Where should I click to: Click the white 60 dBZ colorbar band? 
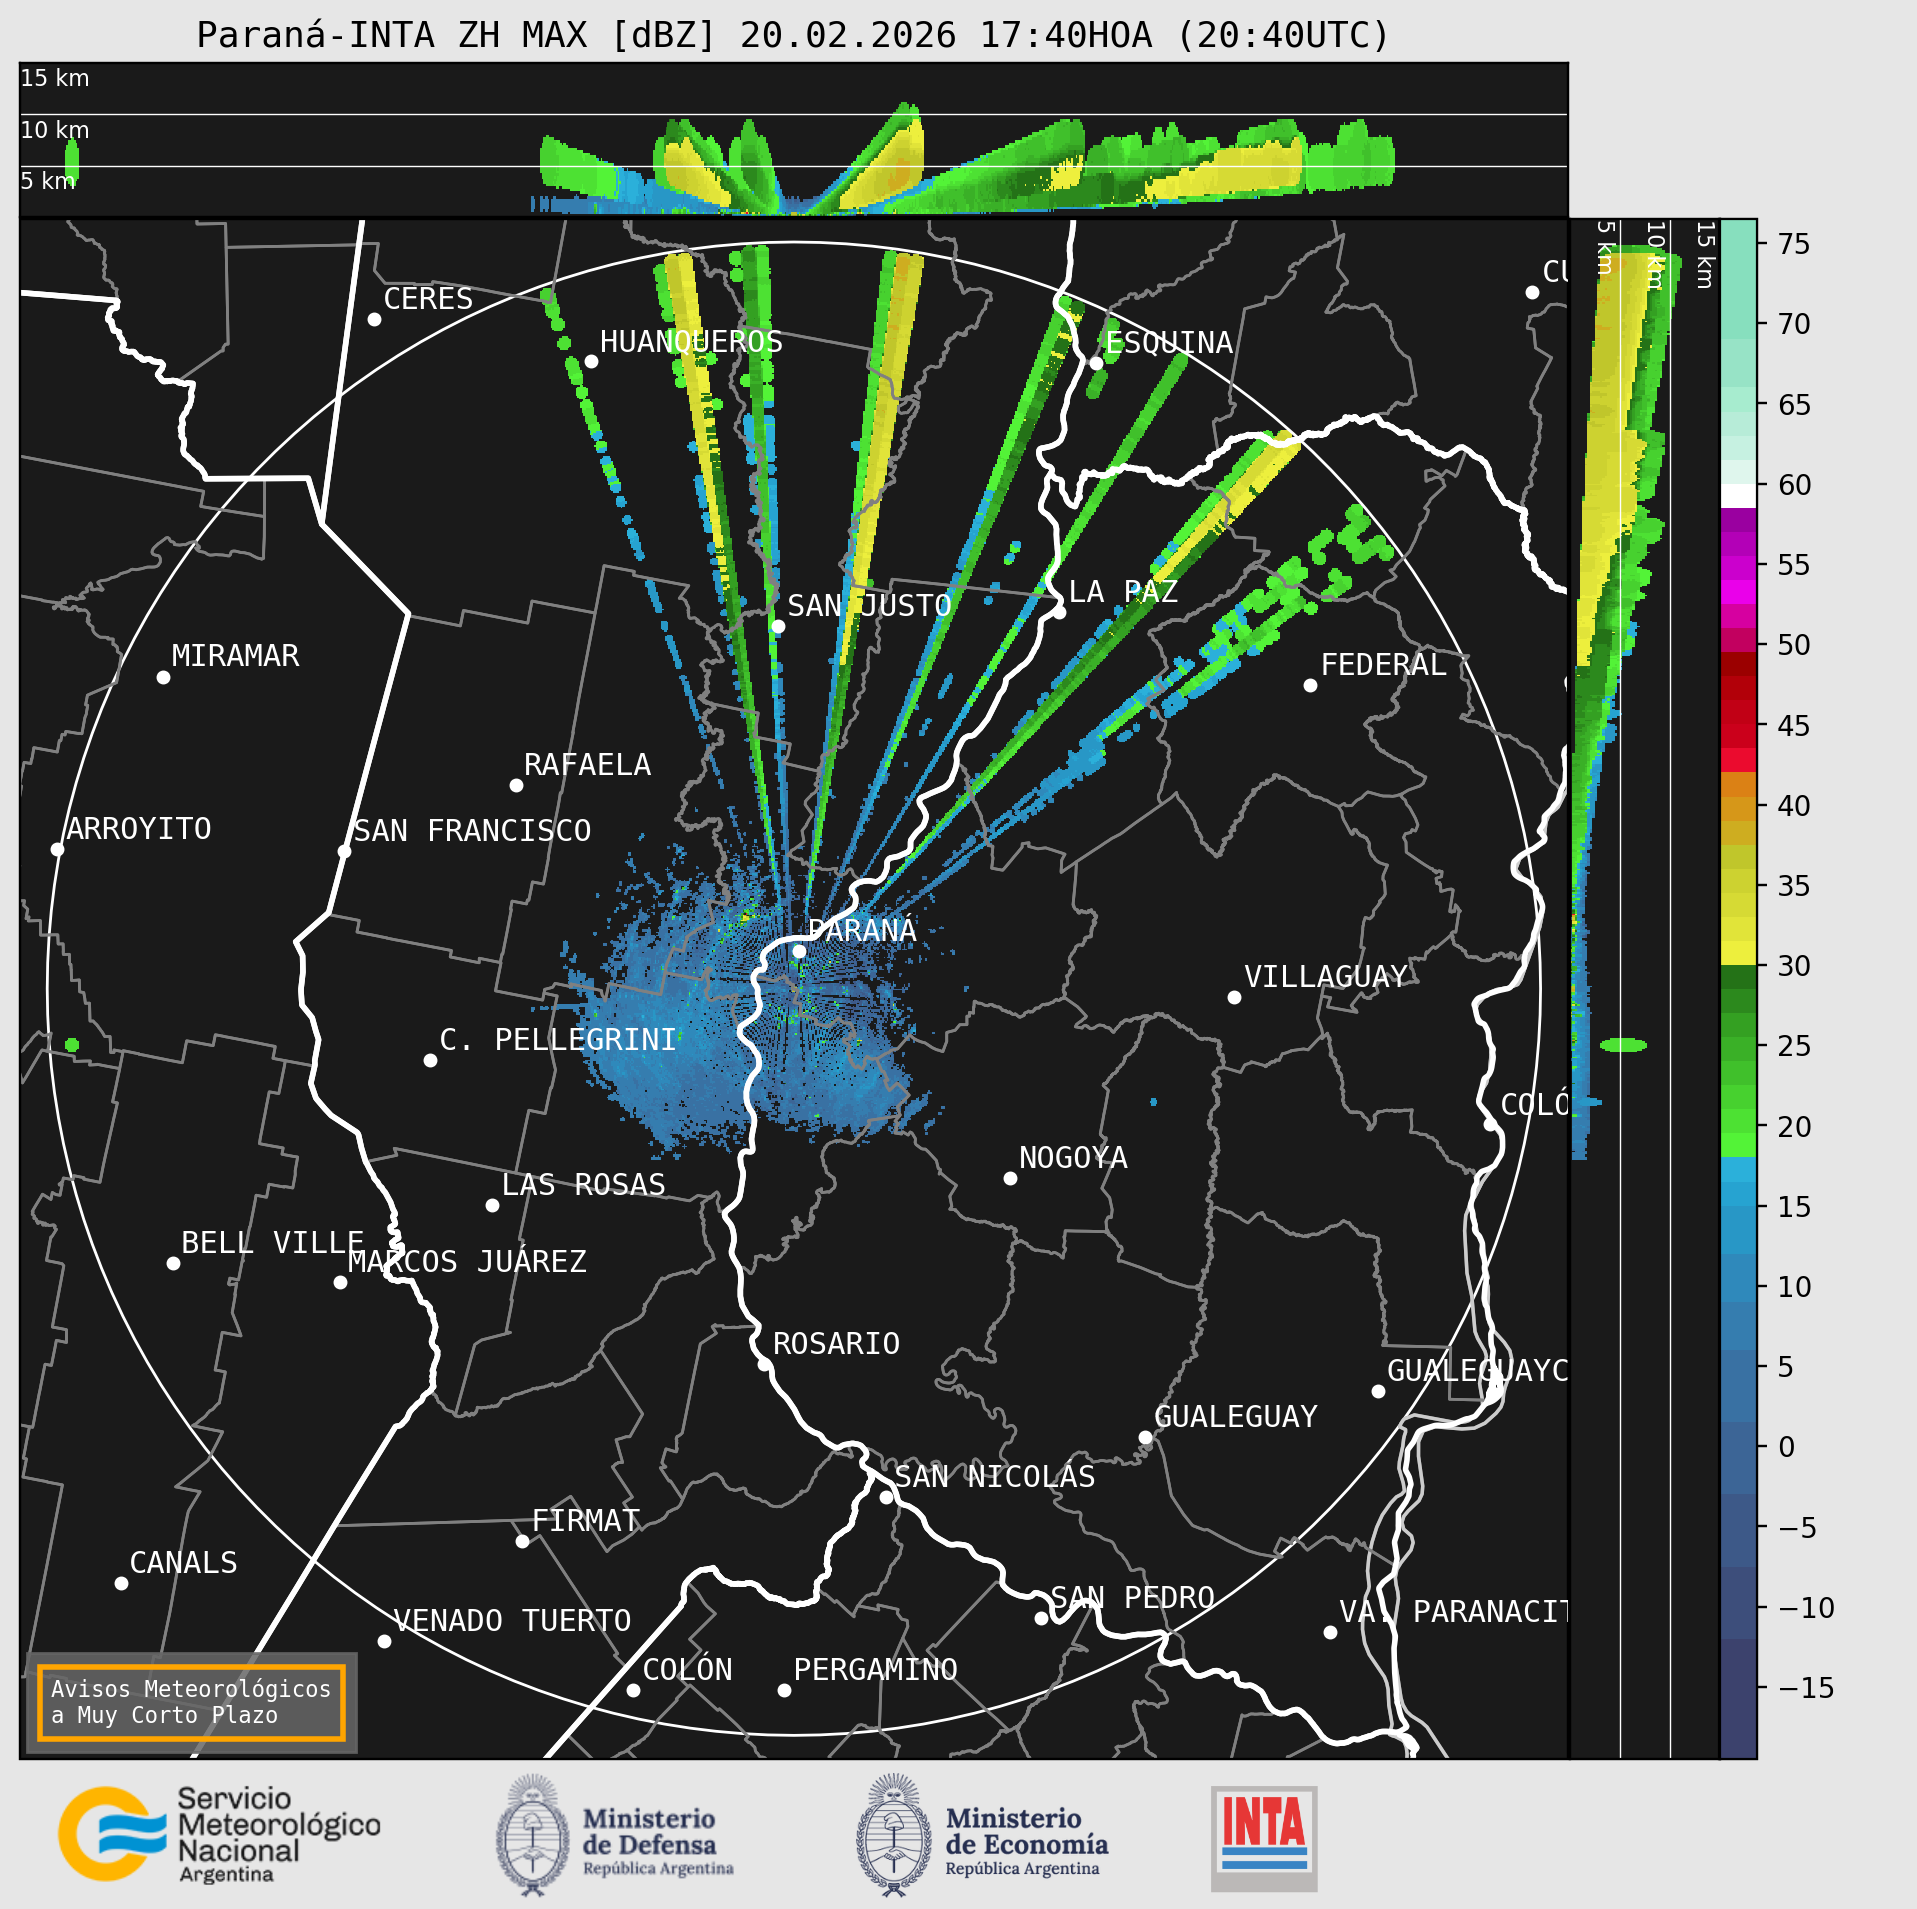[x=1738, y=496]
